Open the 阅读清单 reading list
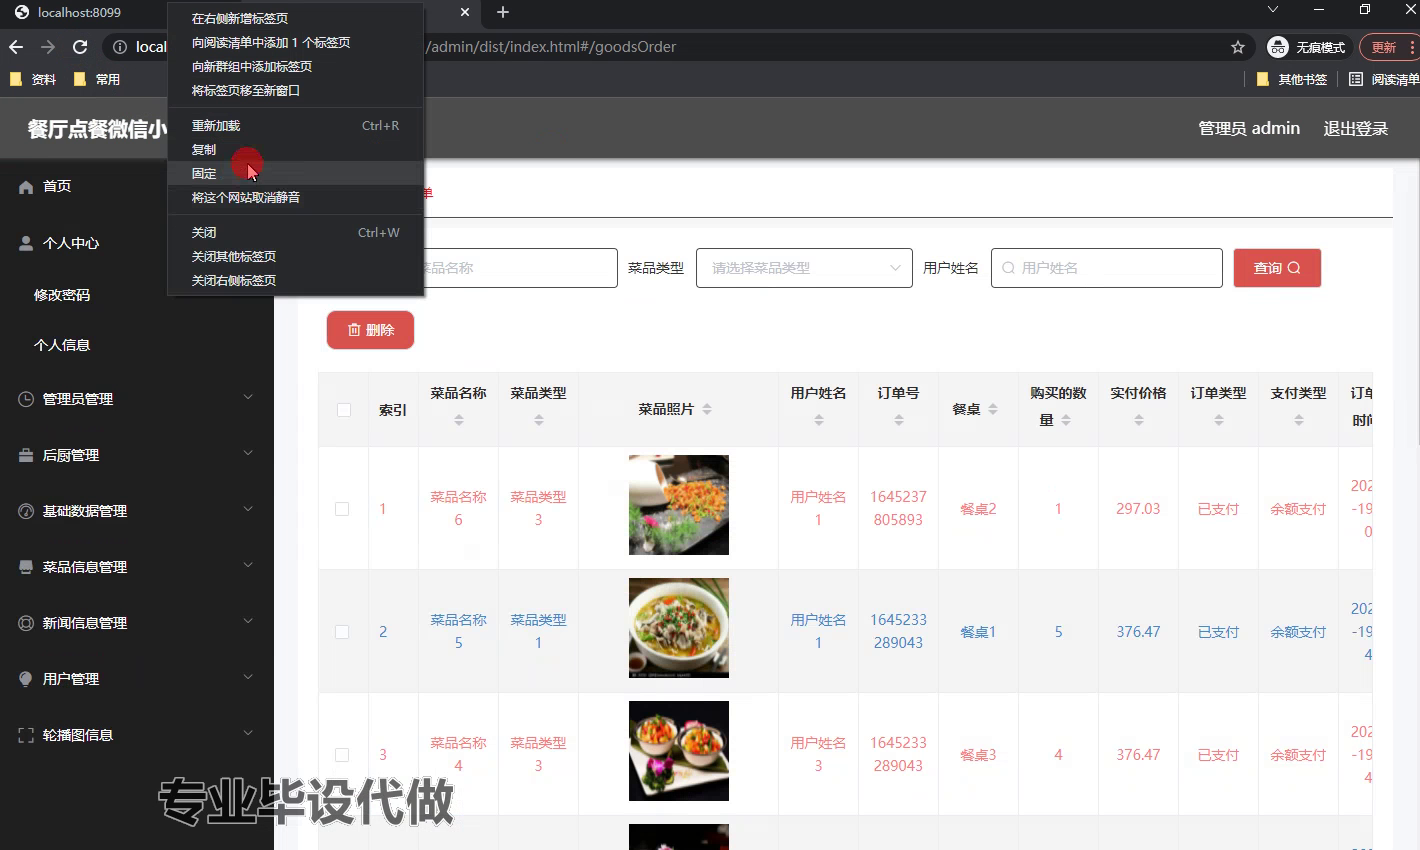The image size is (1420, 850). [x=1384, y=79]
